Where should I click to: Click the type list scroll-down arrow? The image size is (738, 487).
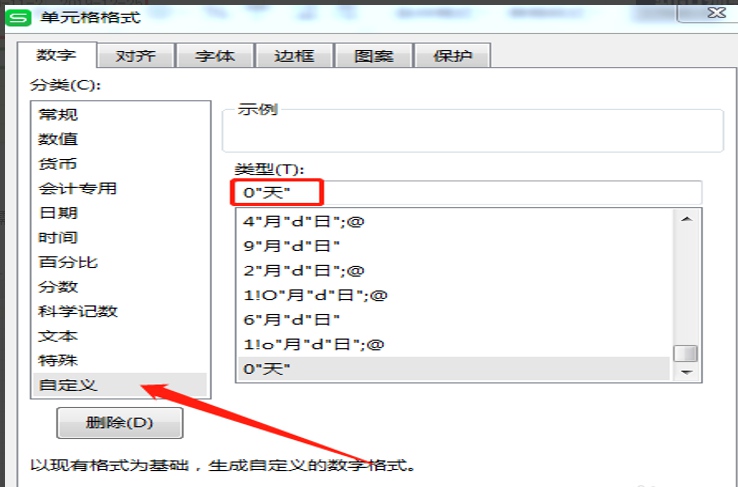coord(686,372)
